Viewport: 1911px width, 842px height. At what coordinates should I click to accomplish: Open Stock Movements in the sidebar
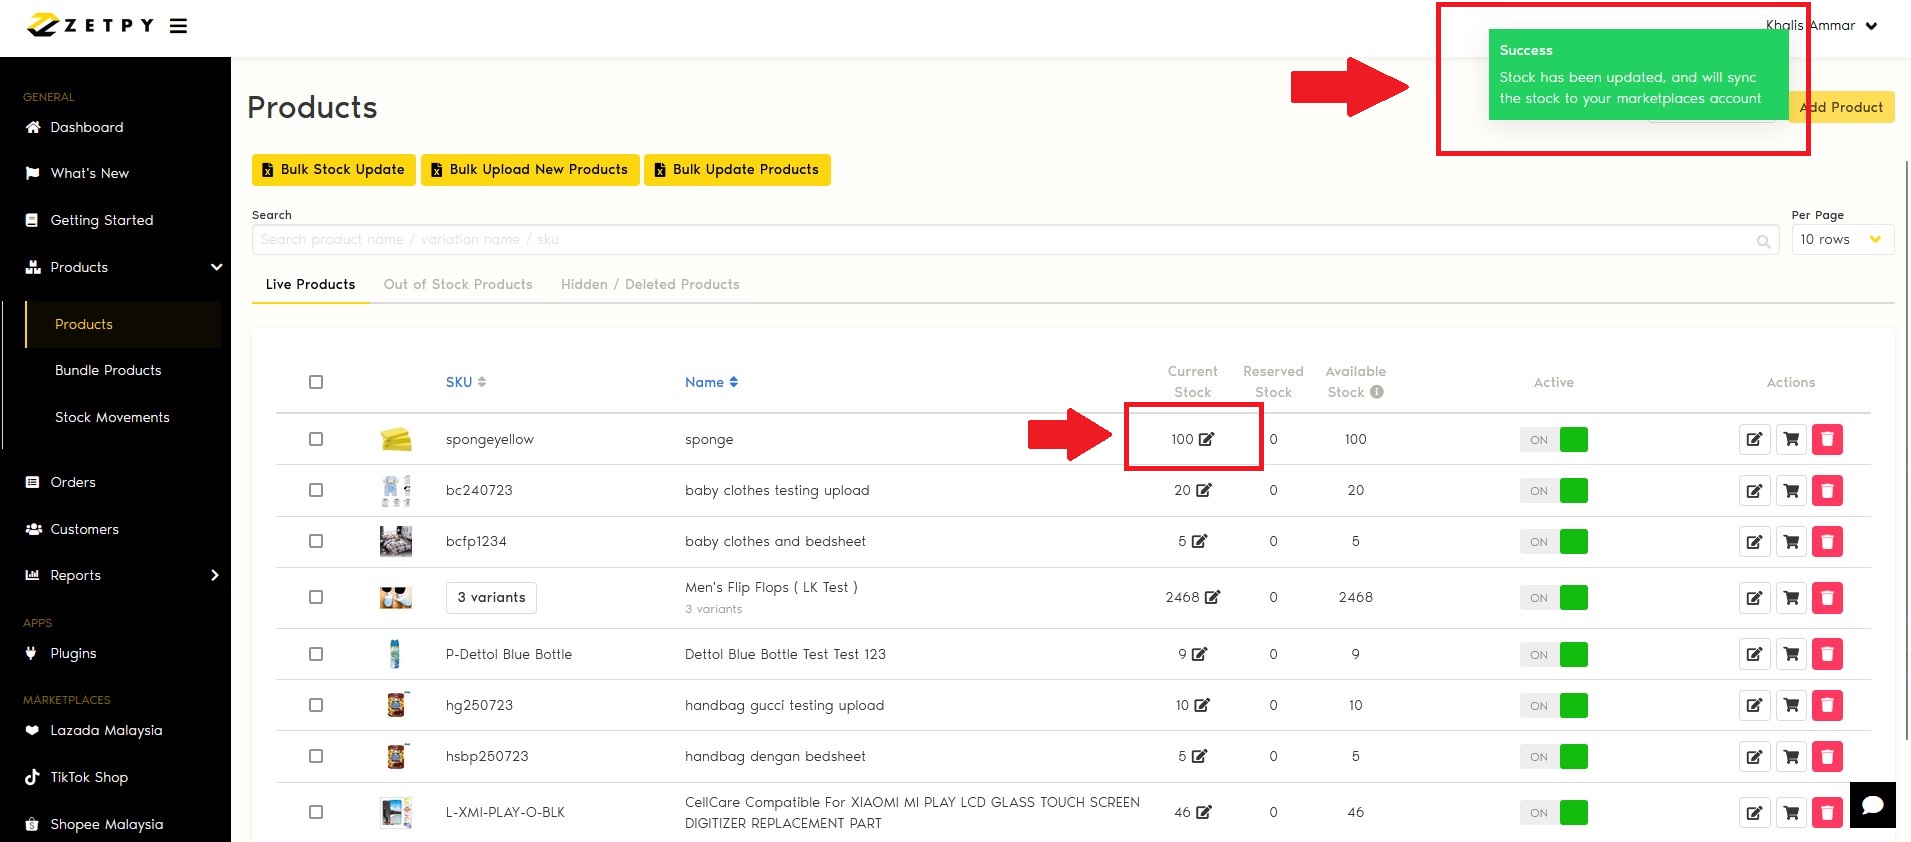(x=112, y=417)
